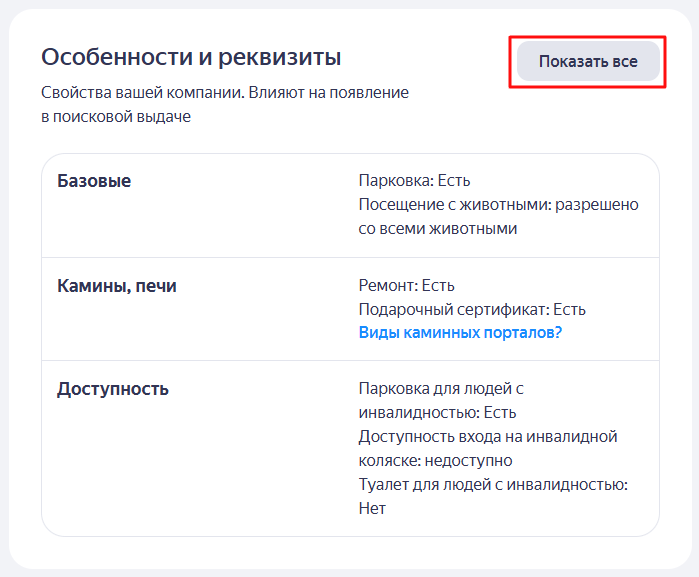
Task: Click the 'Парковка: Есть' property in Базовые
Action: [x=414, y=181]
